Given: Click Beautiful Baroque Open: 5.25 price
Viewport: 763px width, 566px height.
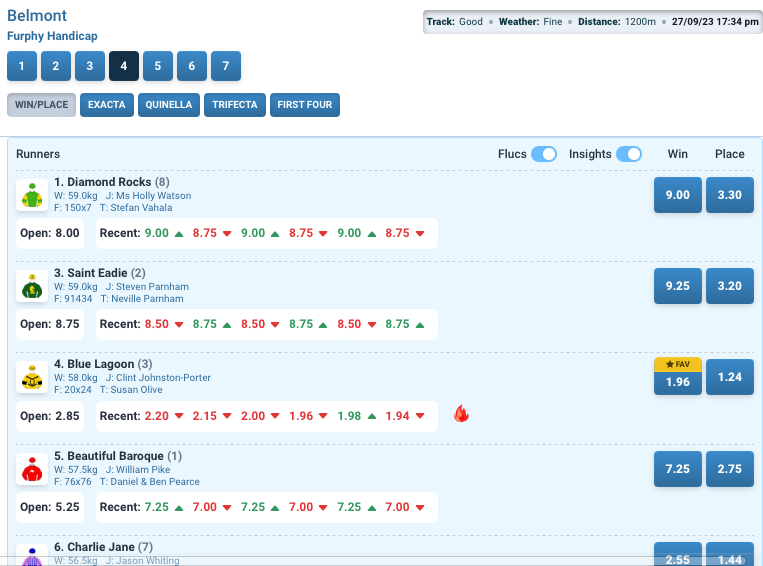Looking at the screenshot, I should (x=50, y=507).
